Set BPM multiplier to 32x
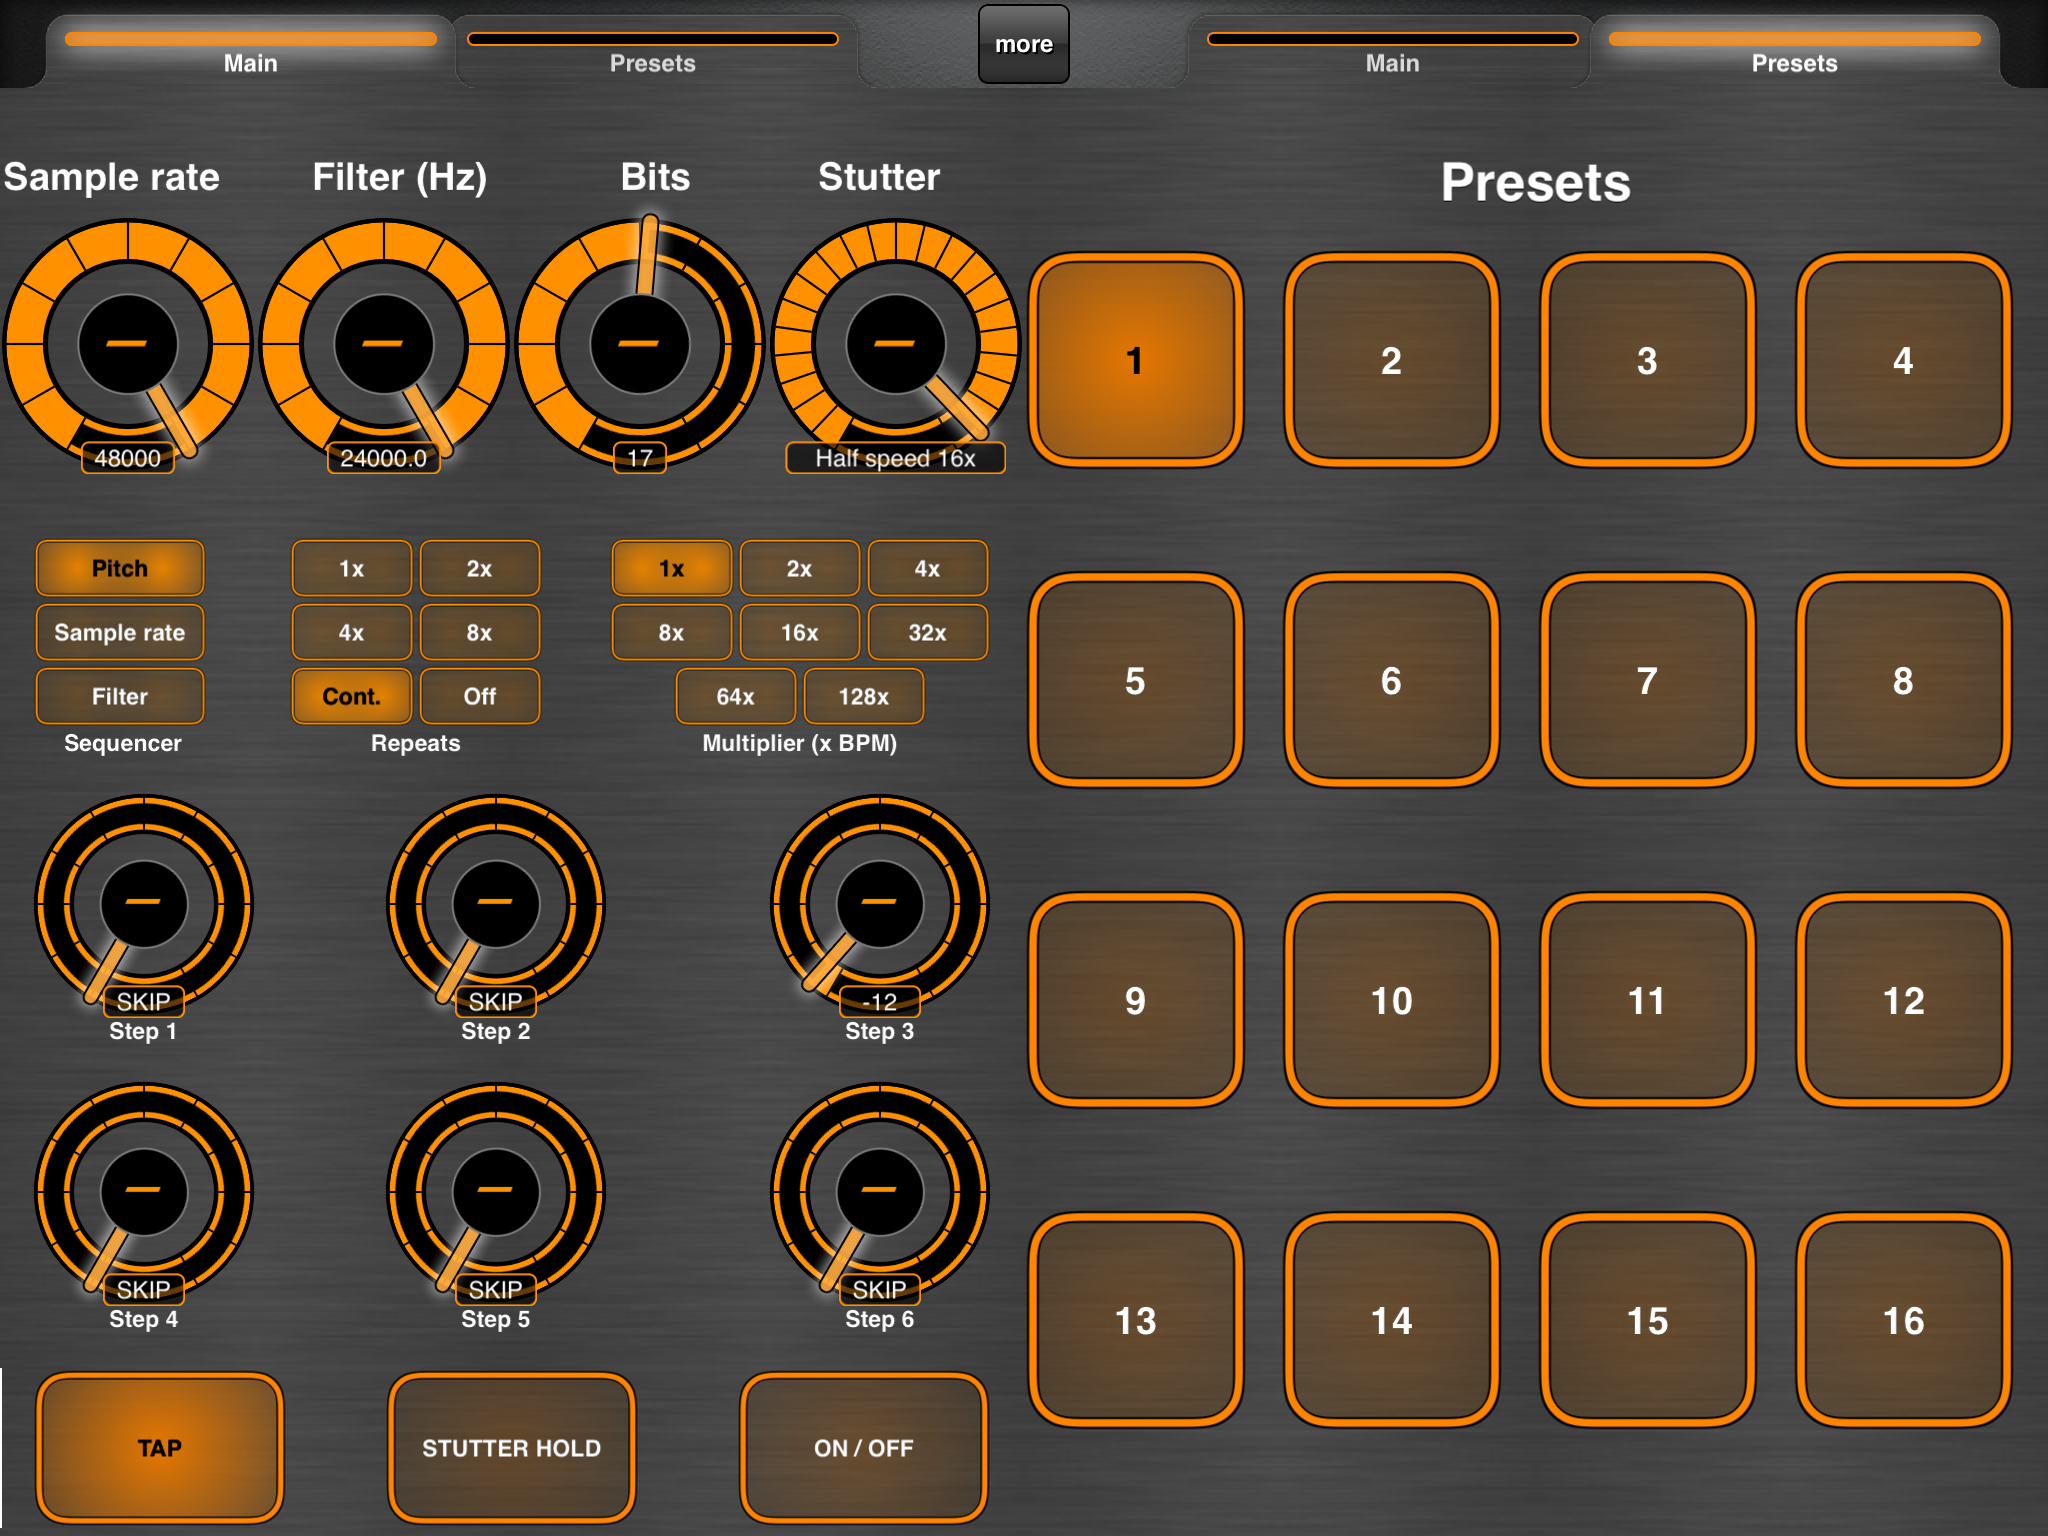The image size is (2048, 1536). pyautogui.click(x=928, y=632)
